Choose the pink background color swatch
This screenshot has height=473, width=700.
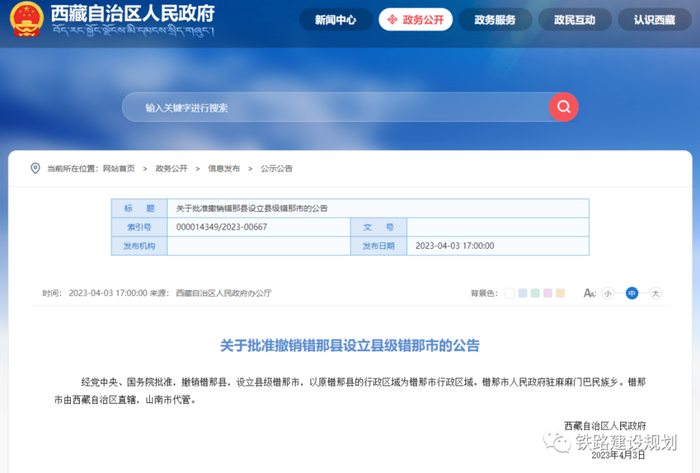547,293
